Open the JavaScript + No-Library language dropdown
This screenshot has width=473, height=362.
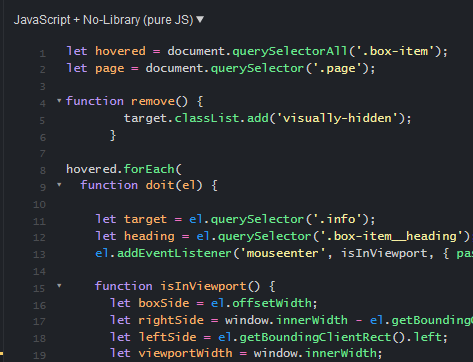[109, 20]
